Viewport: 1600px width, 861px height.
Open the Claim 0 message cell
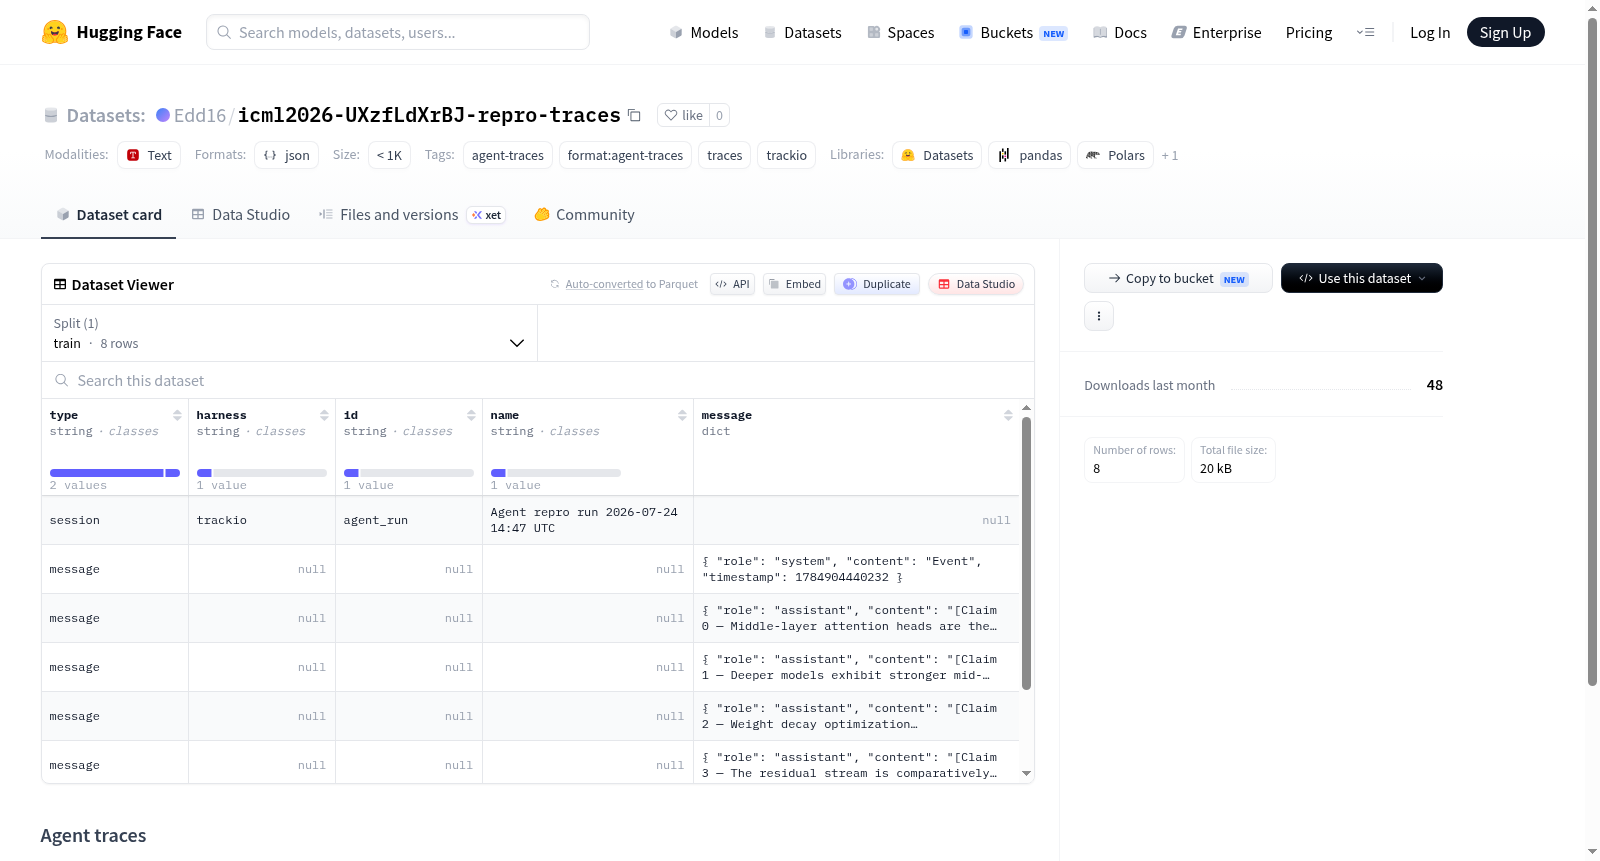pyautogui.click(x=856, y=618)
